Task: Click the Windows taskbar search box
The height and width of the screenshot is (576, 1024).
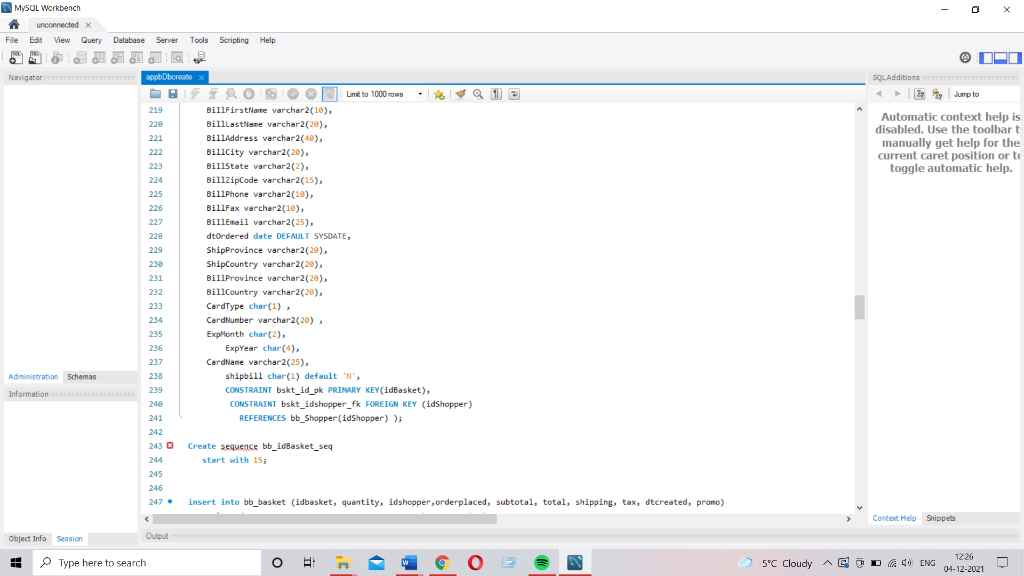Action: tap(147, 562)
